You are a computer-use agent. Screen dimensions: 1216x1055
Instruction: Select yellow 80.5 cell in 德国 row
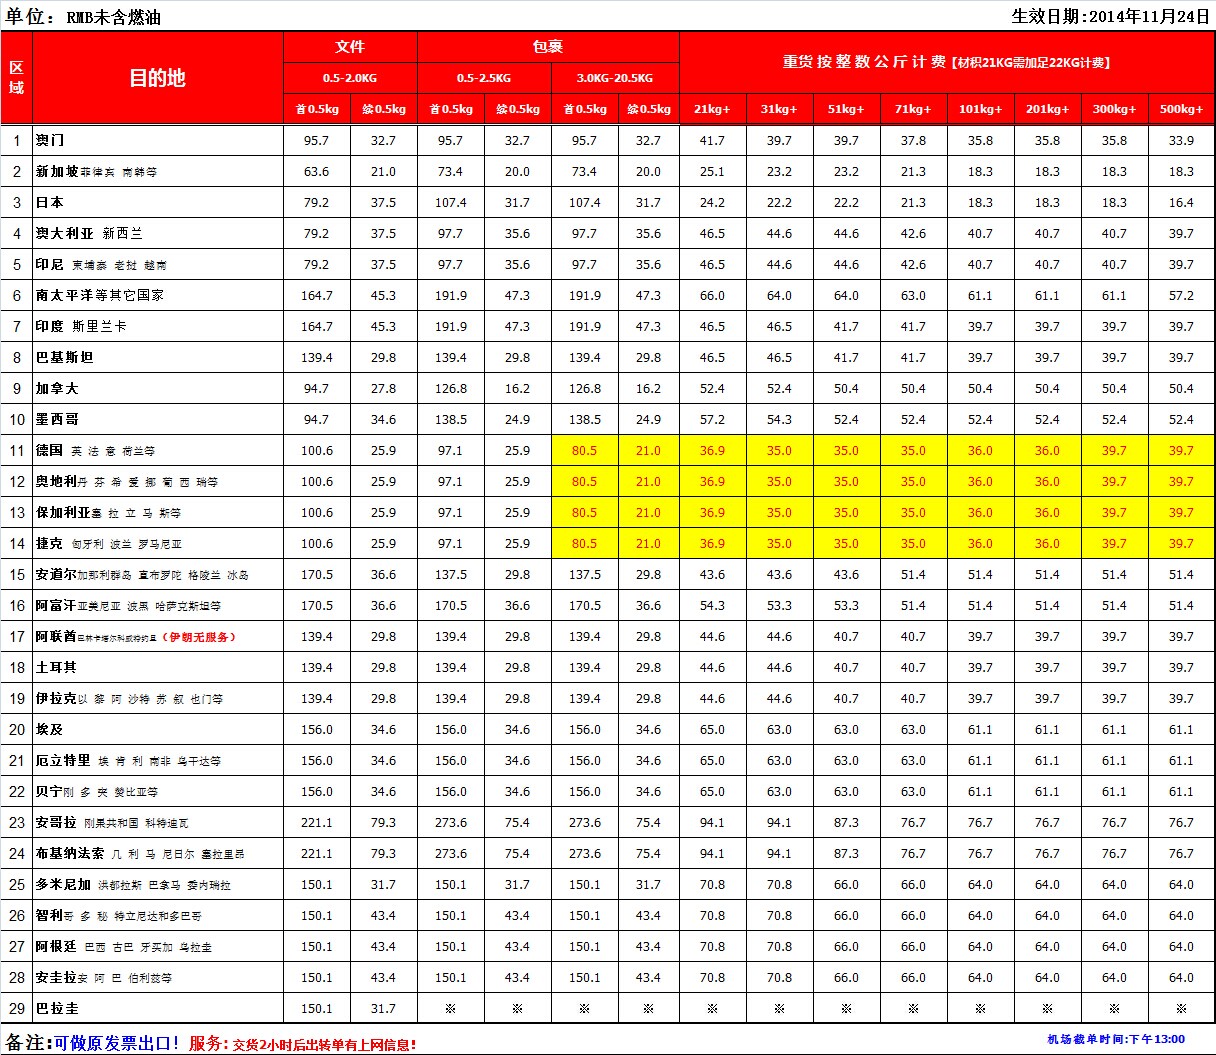click(584, 451)
